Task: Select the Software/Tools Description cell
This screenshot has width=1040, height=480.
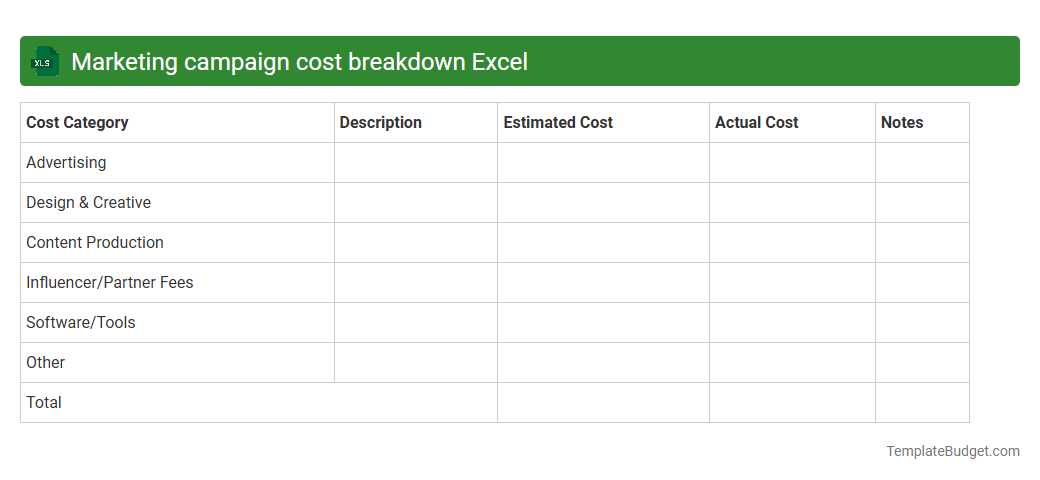Action: (x=416, y=323)
